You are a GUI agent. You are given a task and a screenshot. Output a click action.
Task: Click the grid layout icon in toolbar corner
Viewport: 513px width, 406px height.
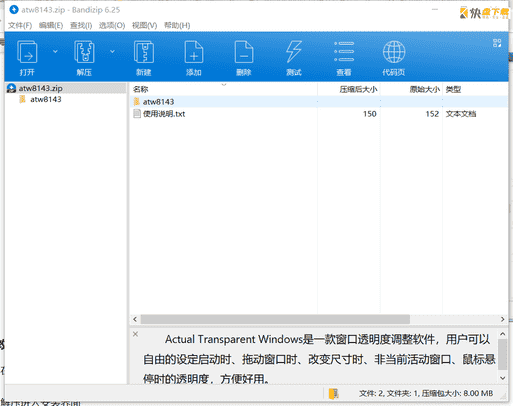[497, 43]
